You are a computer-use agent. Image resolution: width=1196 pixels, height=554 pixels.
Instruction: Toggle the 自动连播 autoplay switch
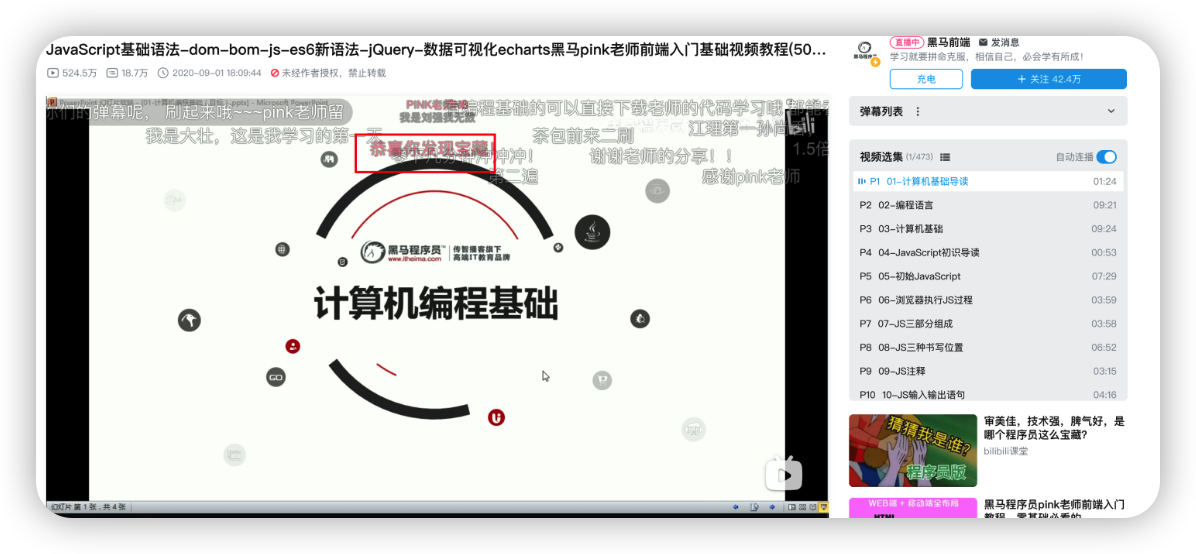pyautogui.click(x=1106, y=157)
